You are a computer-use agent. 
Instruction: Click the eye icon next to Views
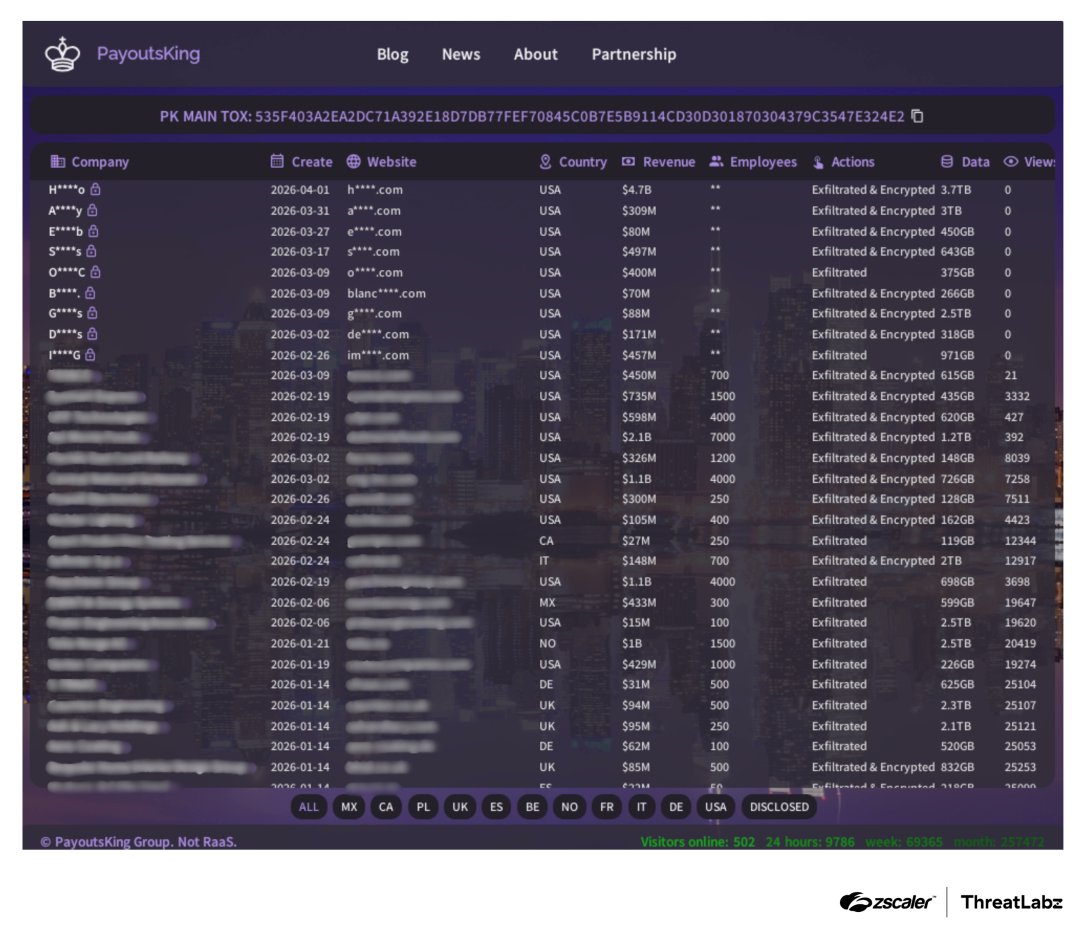pyautogui.click(x=1009, y=161)
